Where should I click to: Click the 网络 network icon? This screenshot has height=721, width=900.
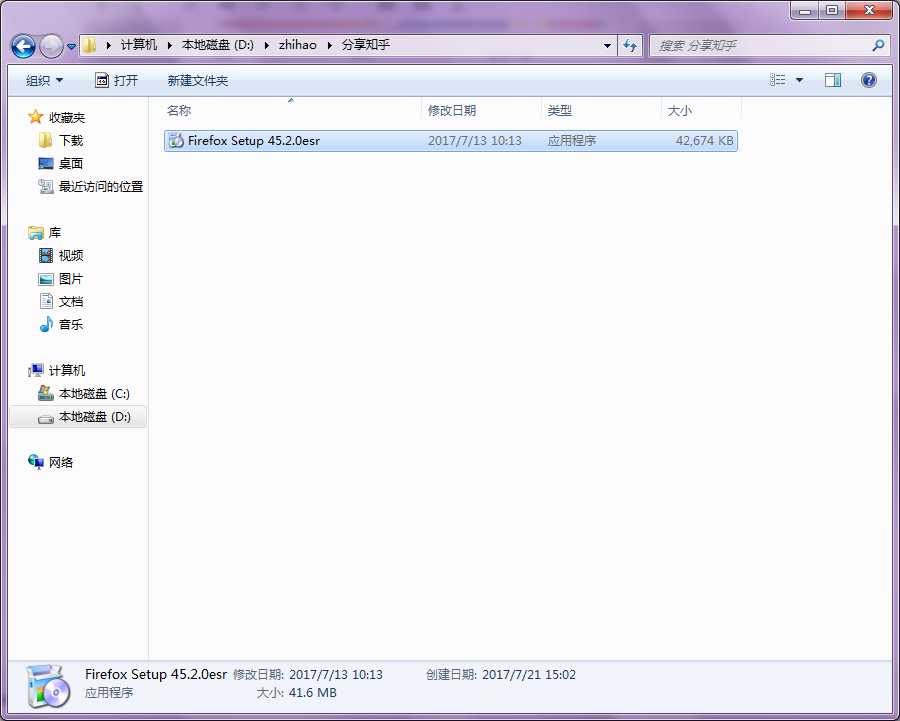[x=36, y=462]
